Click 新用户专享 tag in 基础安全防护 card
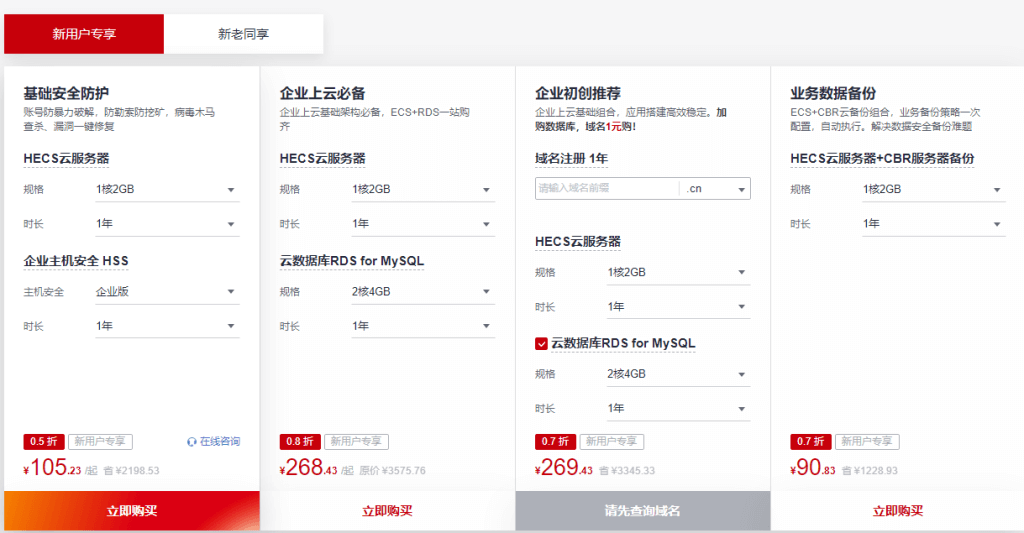Viewport: 1024px width, 533px height. pyautogui.click(x=100, y=442)
